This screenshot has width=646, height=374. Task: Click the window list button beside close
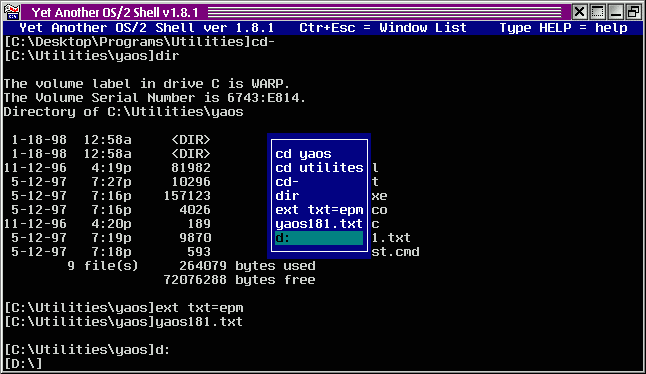pyautogui.click(x=597, y=12)
